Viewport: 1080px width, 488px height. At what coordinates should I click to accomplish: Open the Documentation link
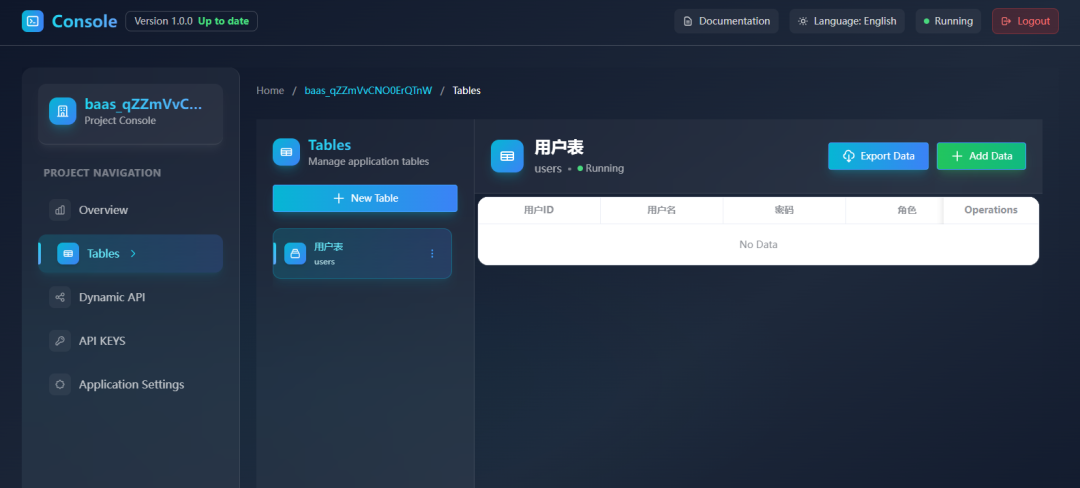click(x=727, y=21)
